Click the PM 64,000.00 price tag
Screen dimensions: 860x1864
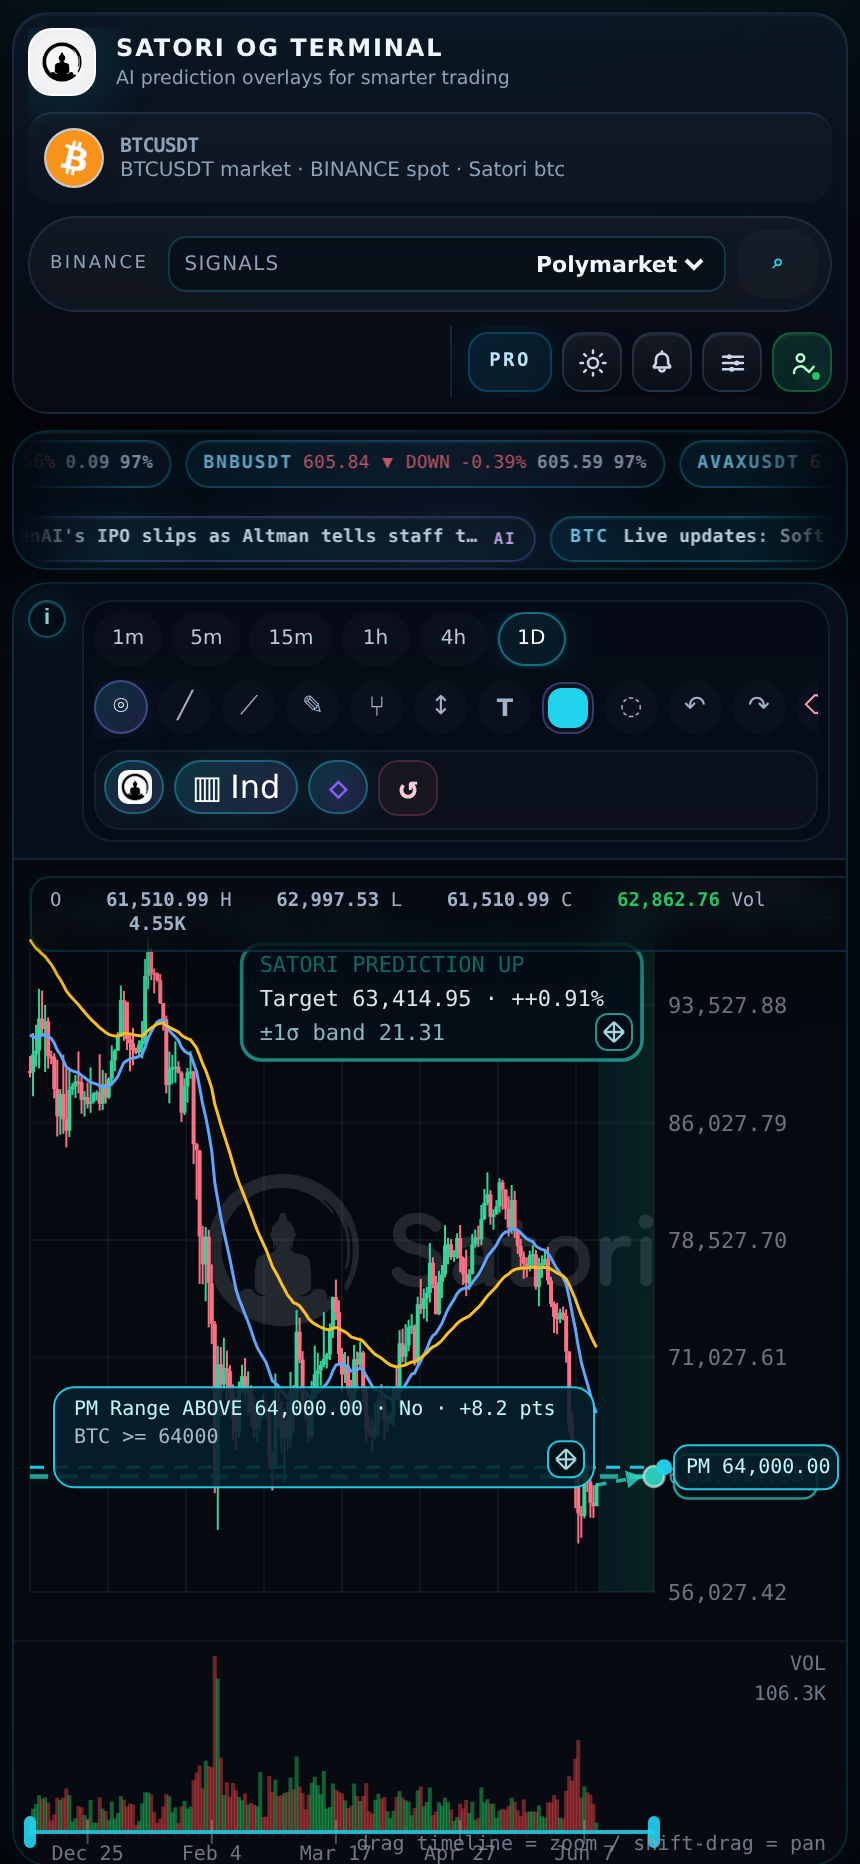pos(757,1467)
